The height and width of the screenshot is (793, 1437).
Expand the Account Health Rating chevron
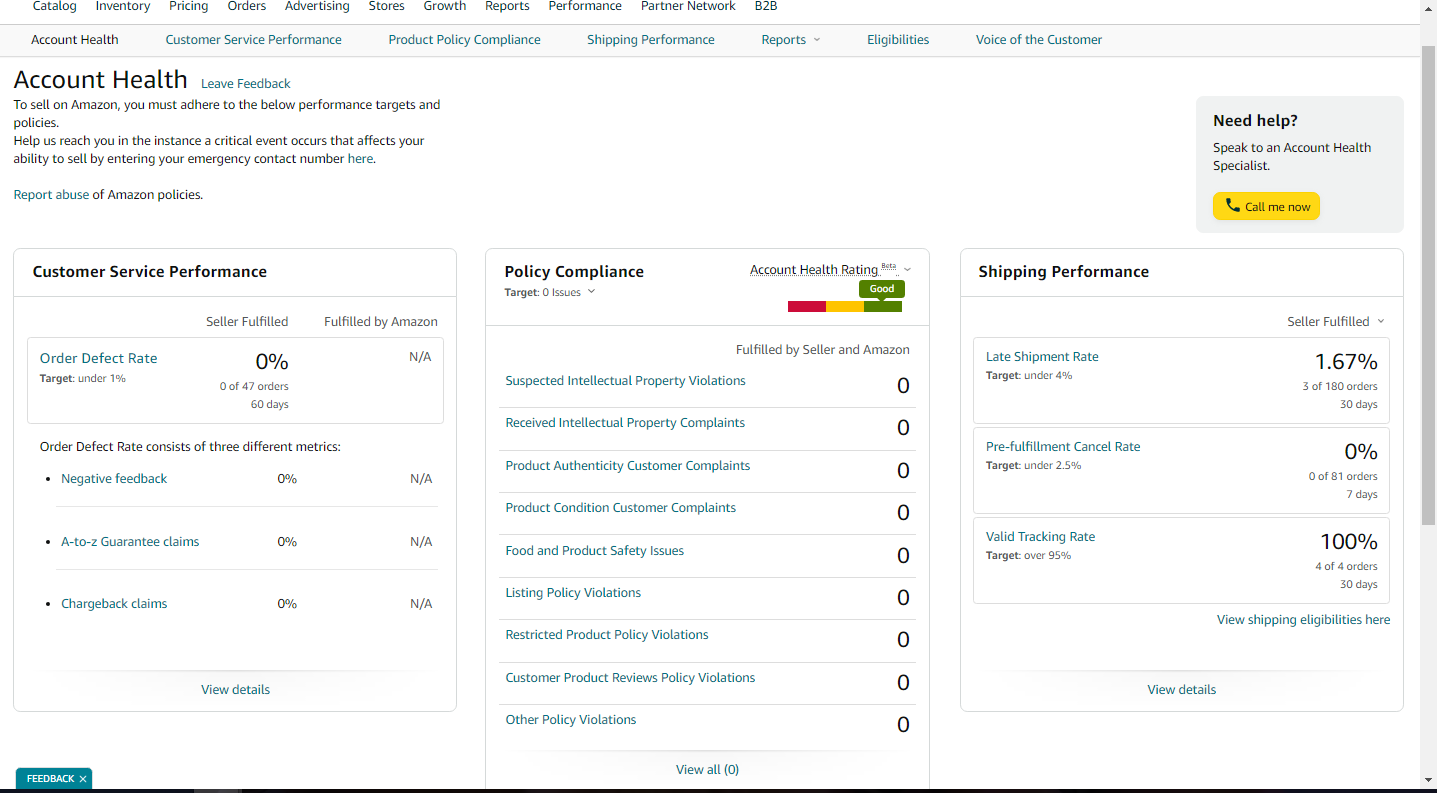pyautogui.click(x=908, y=270)
